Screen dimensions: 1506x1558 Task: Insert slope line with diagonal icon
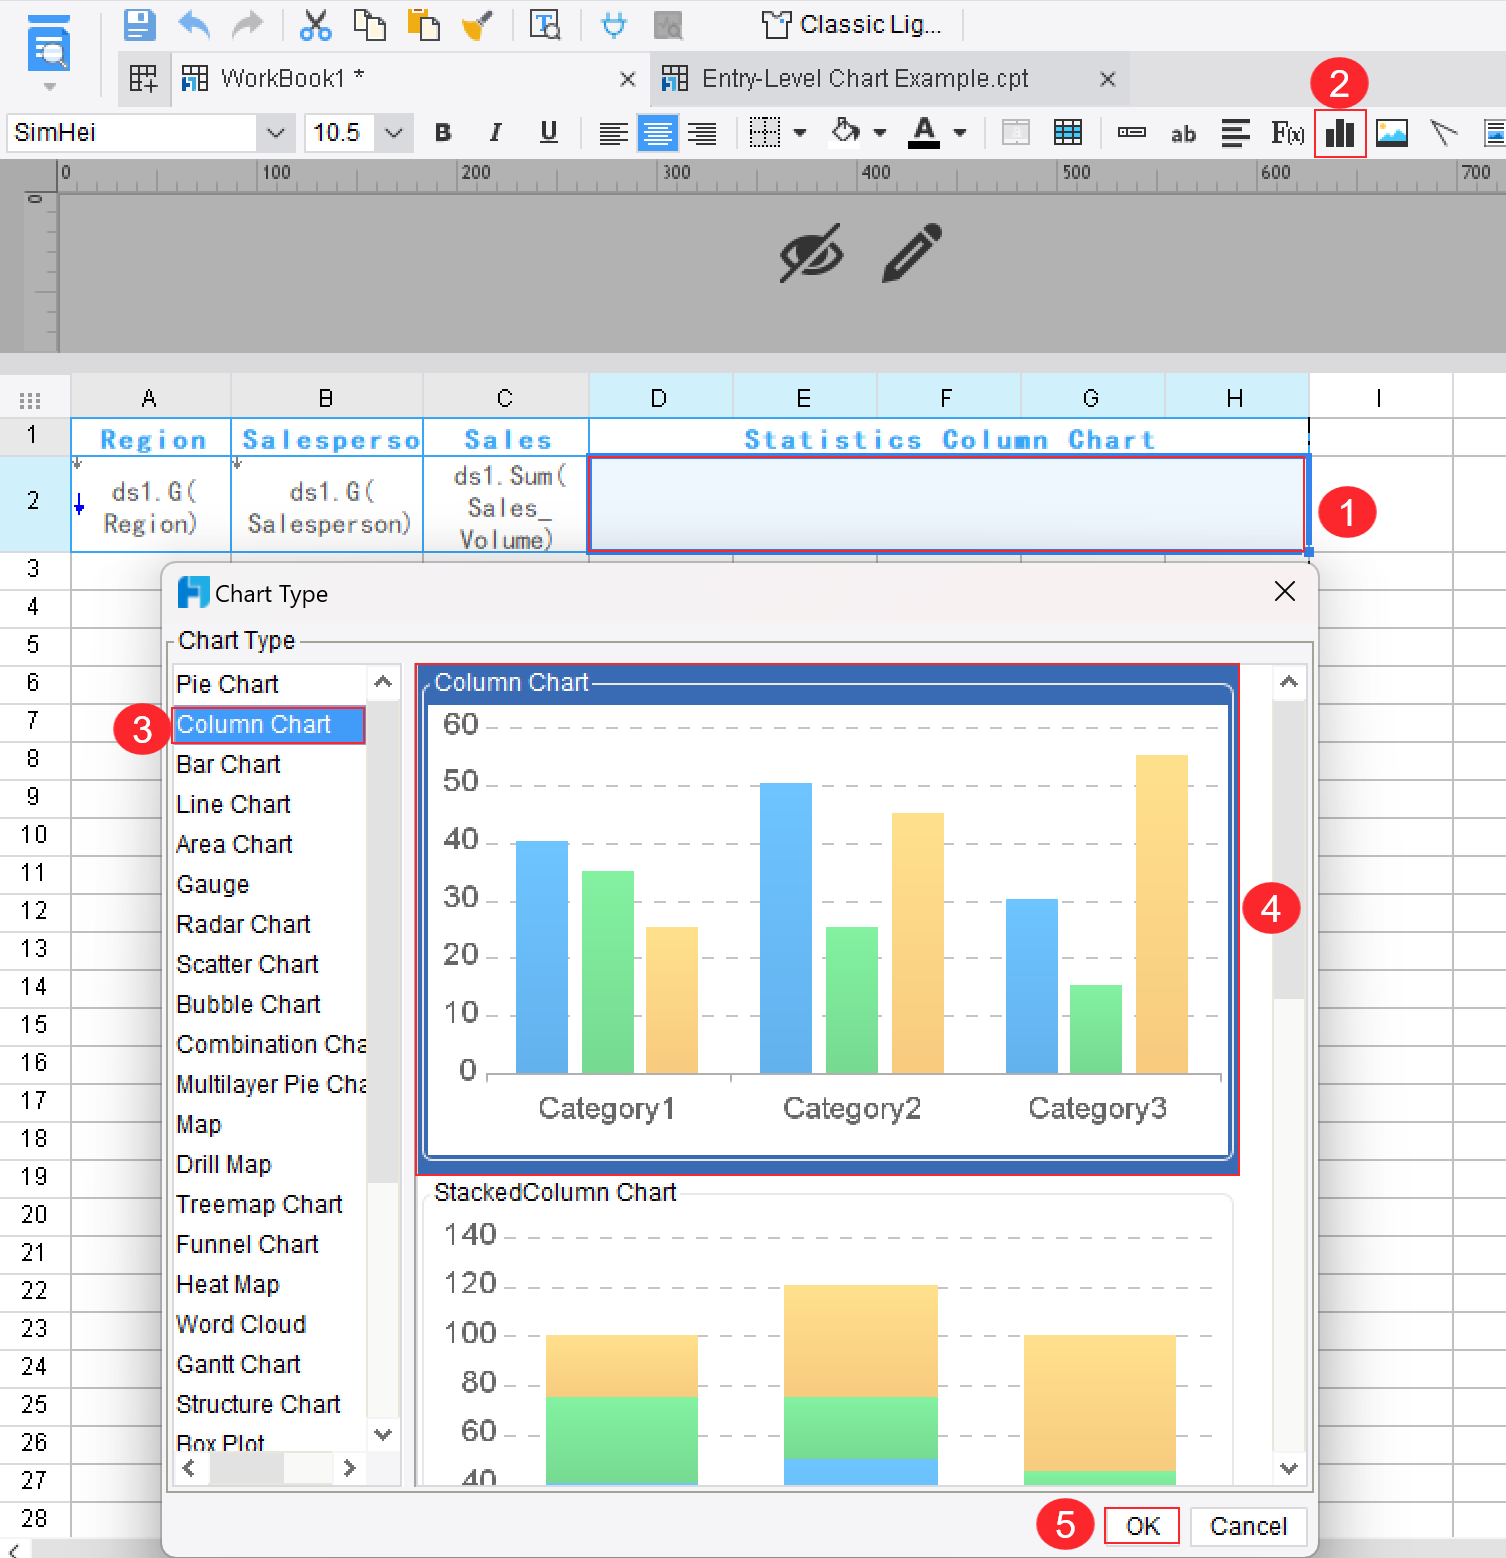click(1444, 132)
